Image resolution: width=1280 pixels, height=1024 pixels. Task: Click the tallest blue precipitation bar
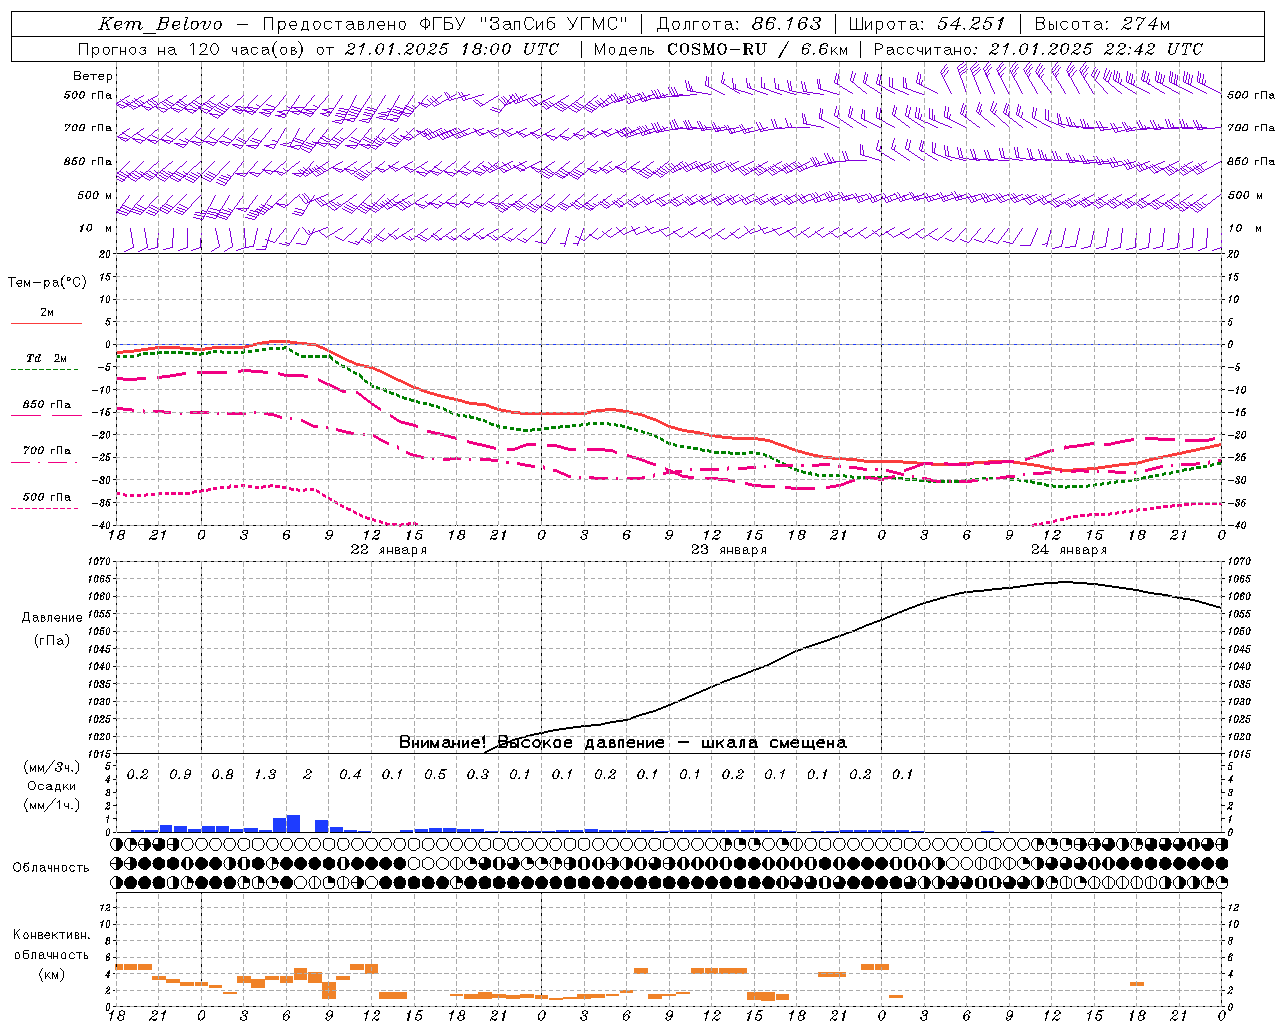click(293, 823)
